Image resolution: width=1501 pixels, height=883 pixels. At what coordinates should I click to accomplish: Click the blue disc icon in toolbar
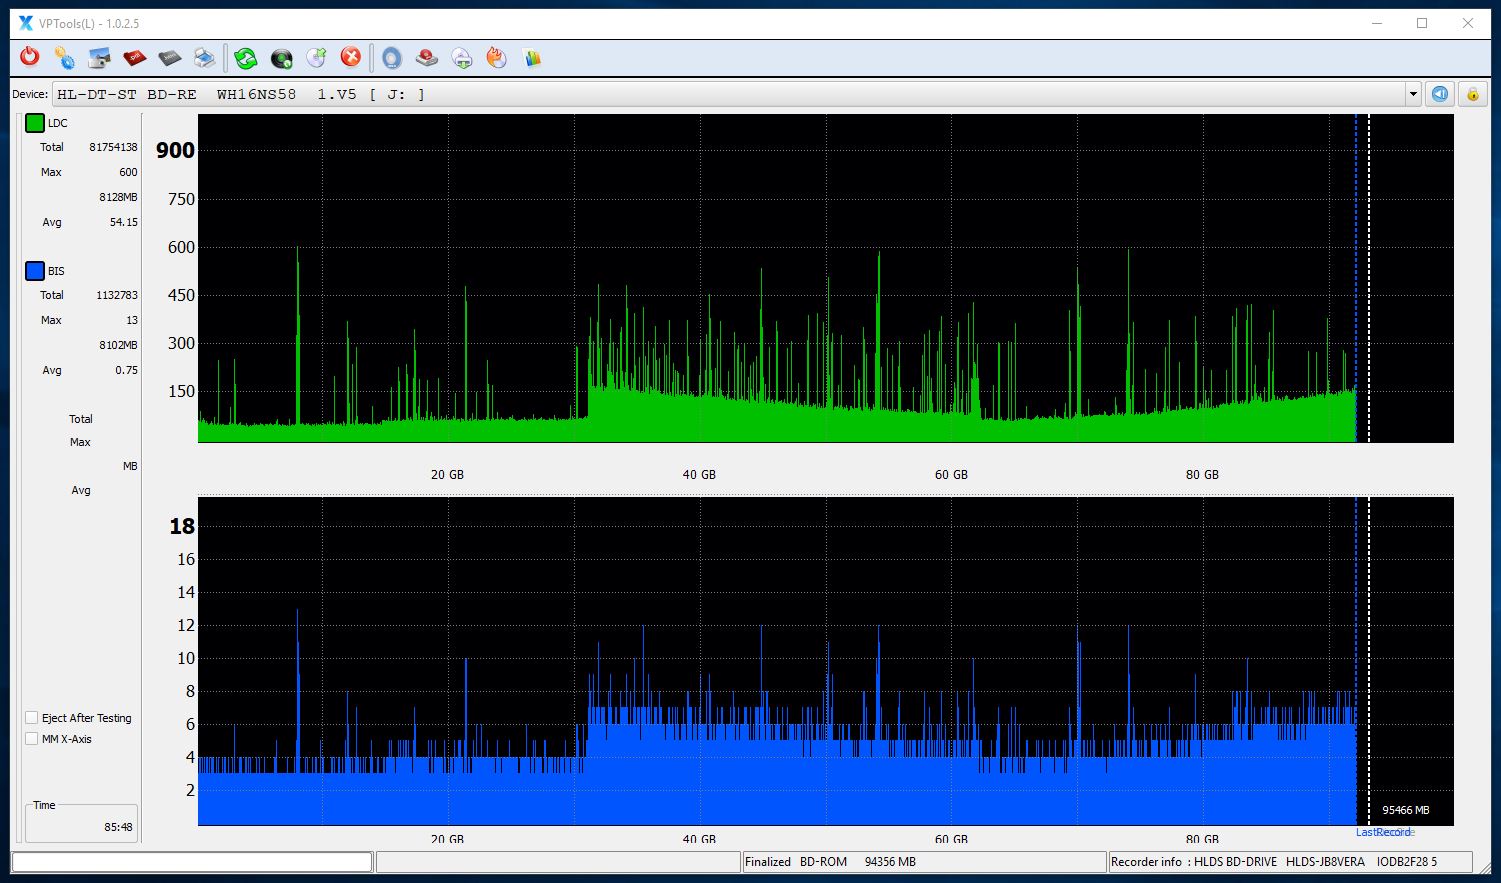[x=392, y=58]
